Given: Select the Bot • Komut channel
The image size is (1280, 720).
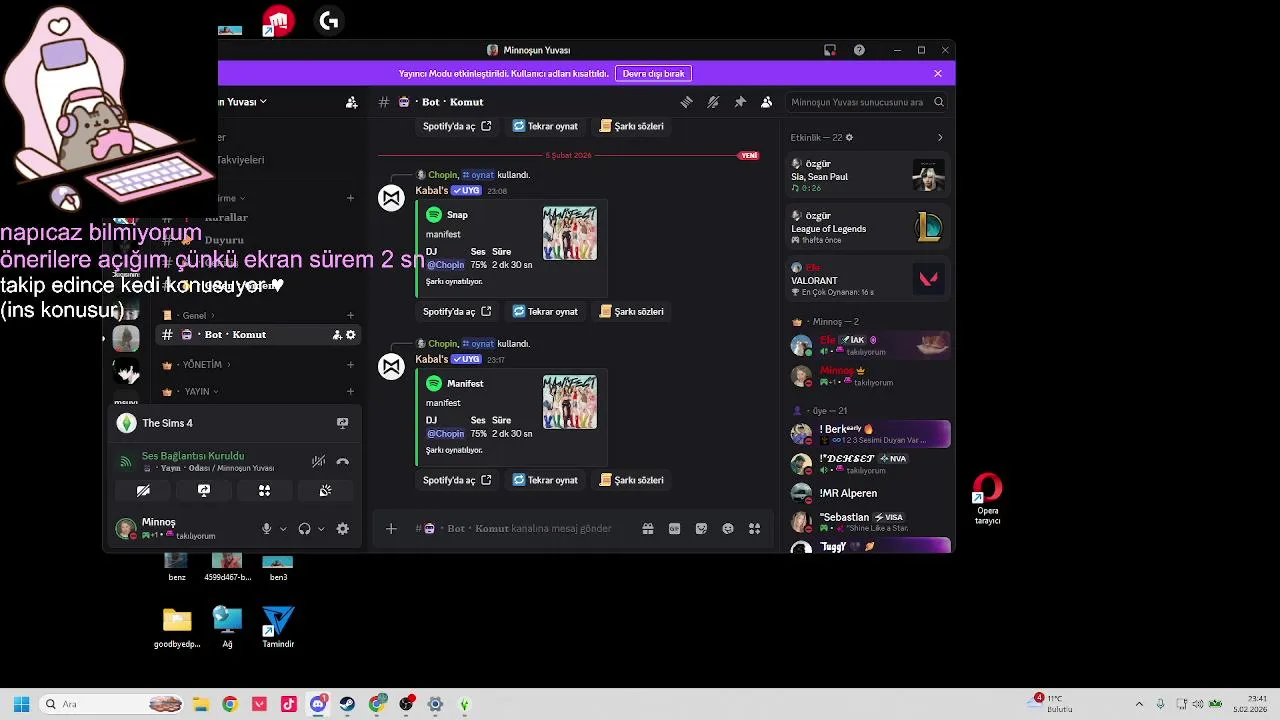Looking at the screenshot, I should (x=257, y=335).
